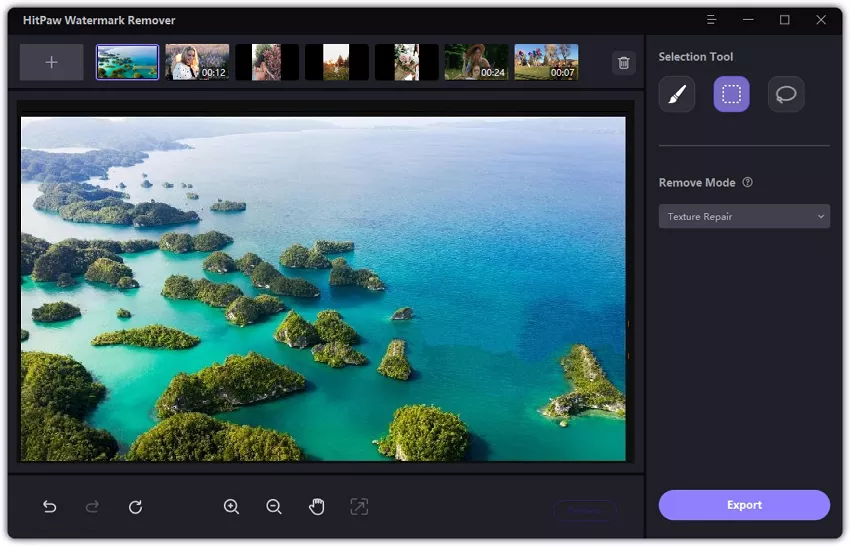Select the Marquee rectangle selection tool
850x546 pixels.
coord(731,94)
